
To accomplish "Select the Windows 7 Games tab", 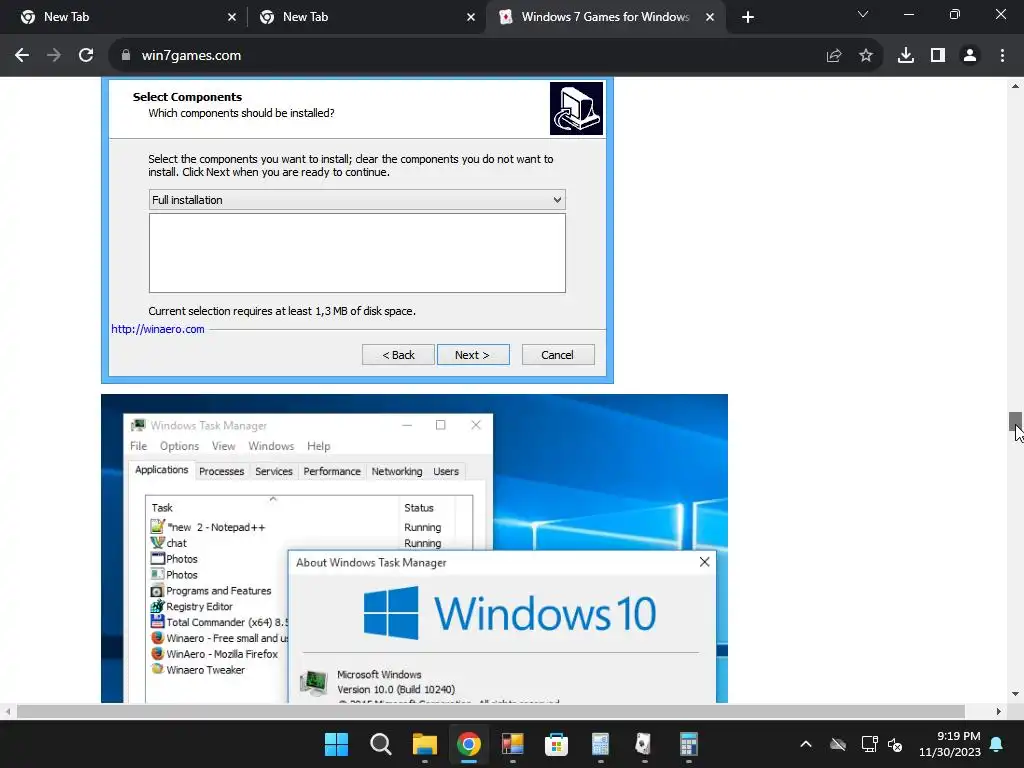I will [605, 17].
